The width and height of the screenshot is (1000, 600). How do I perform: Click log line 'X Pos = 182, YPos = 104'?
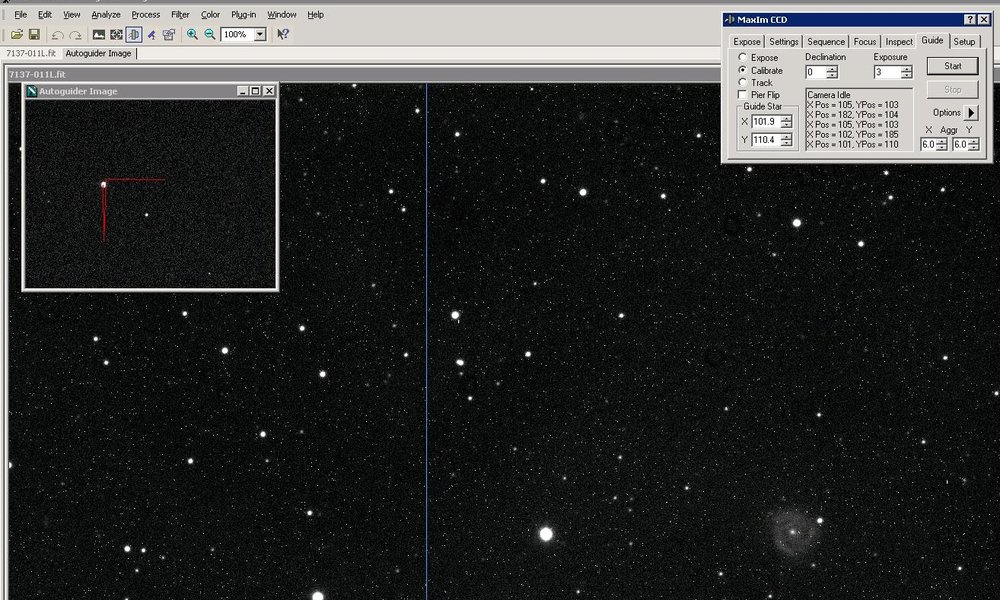pyautogui.click(x=853, y=115)
